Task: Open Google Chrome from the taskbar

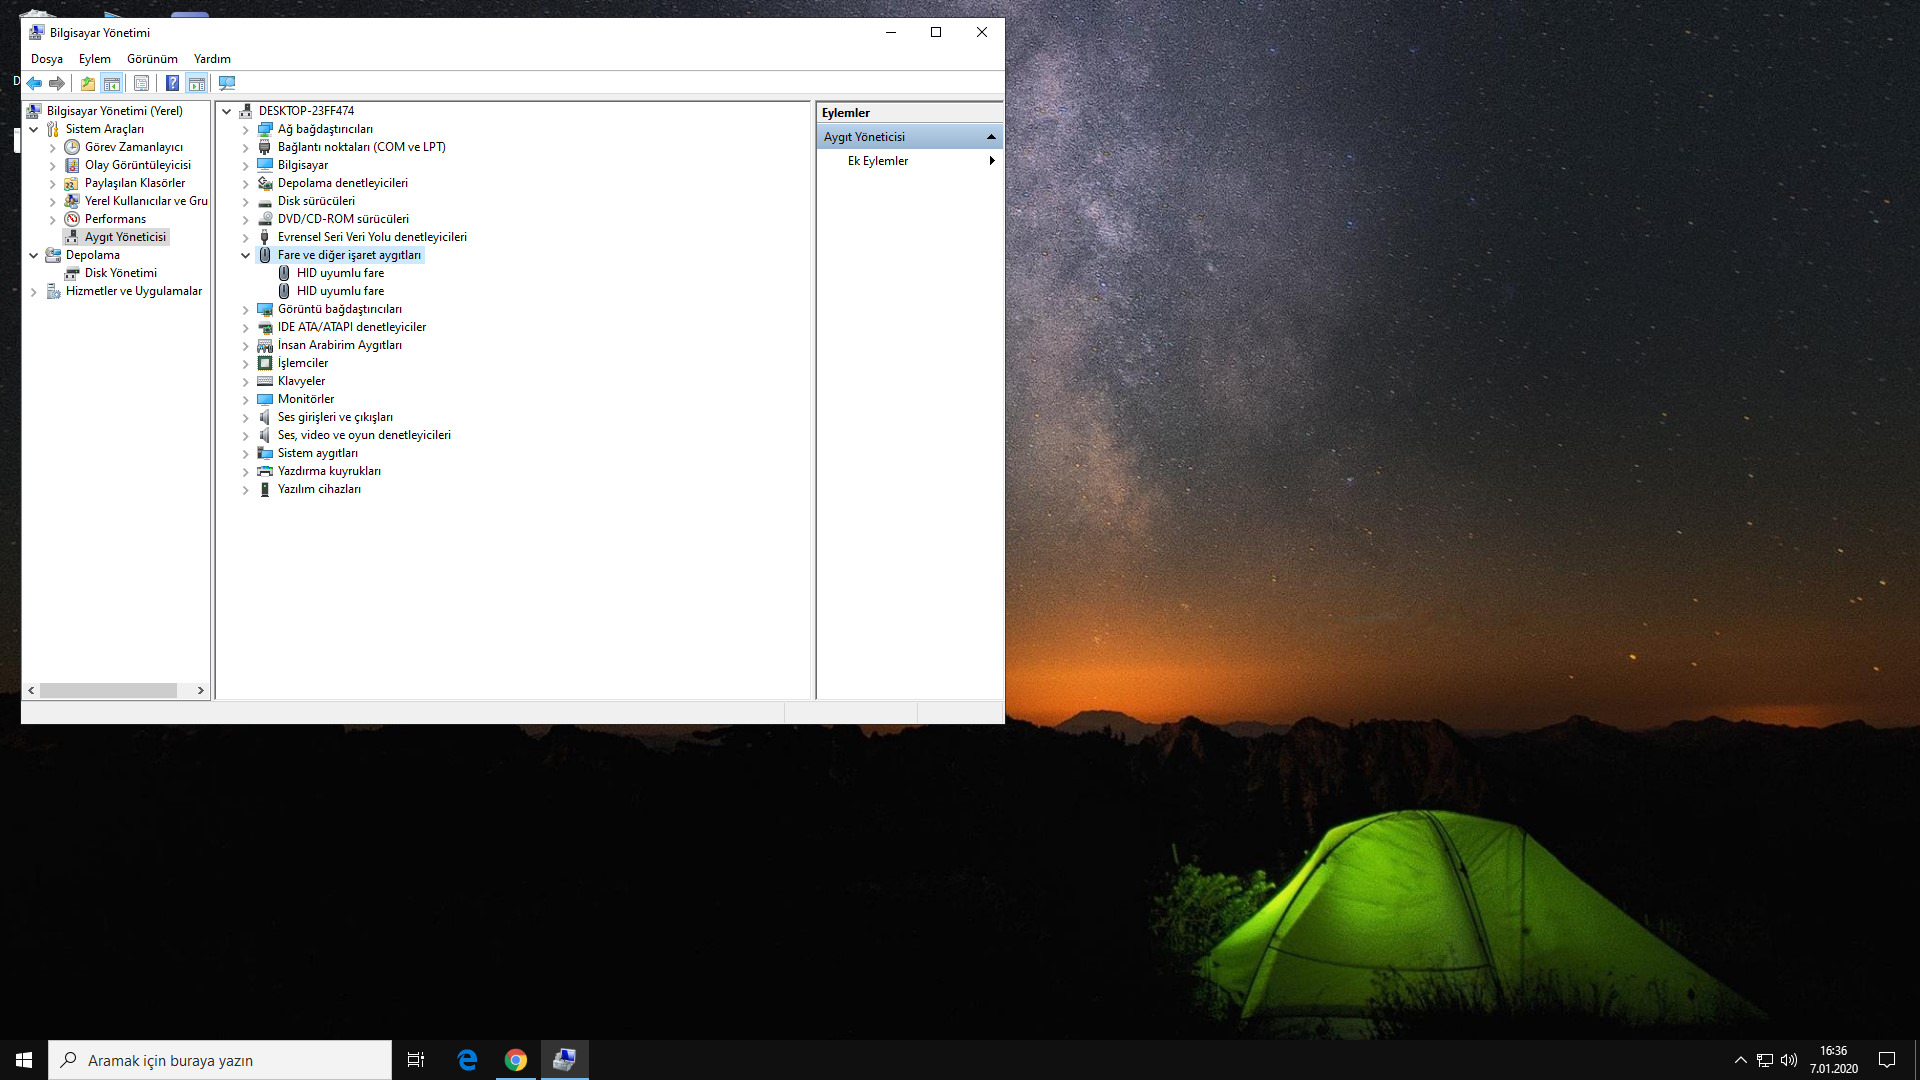Action: click(x=516, y=1060)
